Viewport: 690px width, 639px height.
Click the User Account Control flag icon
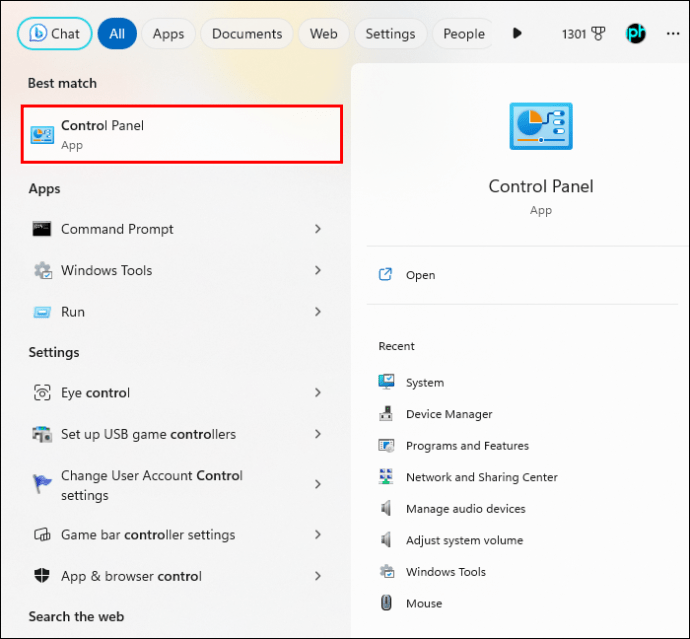click(x=42, y=484)
